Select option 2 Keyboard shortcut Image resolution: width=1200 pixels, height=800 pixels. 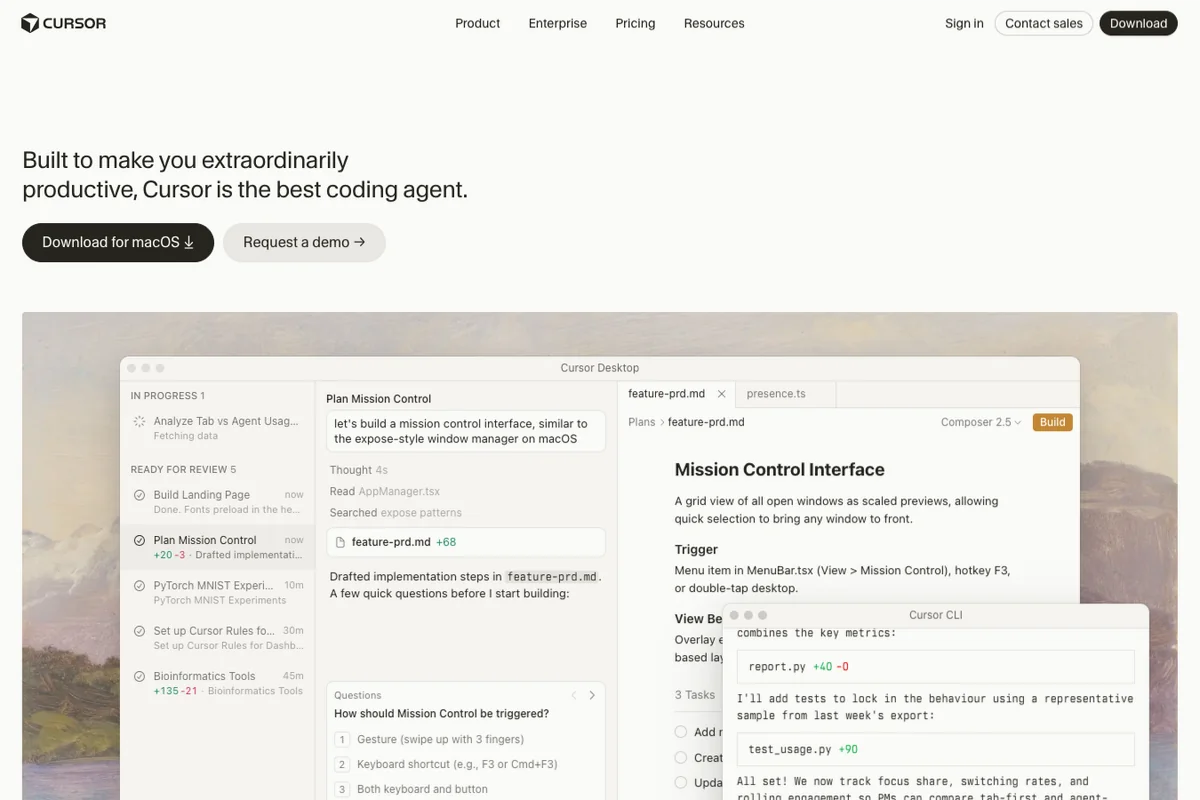tap(466, 764)
